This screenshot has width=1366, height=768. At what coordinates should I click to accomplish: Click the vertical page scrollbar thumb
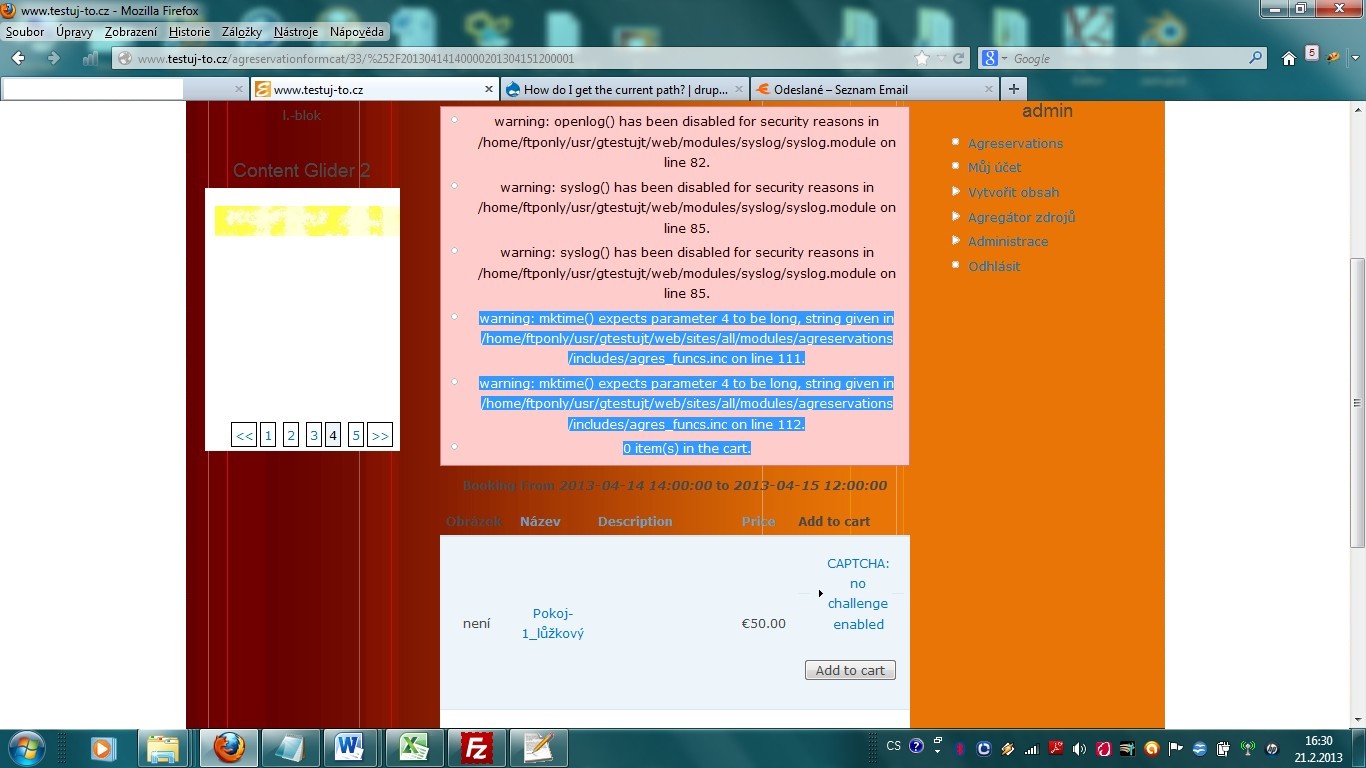1357,402
